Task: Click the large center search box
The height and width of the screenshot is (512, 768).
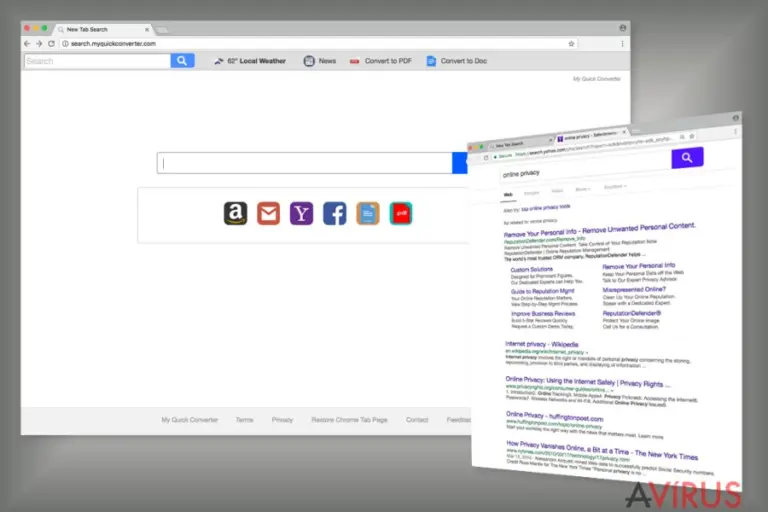Action: tap(305, 163)
